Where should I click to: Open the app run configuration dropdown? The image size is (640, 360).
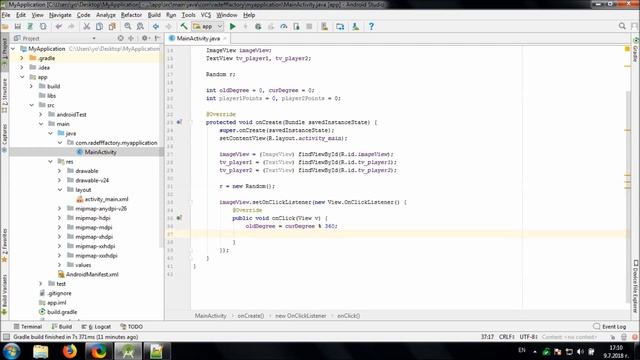(x=208, y=27)
